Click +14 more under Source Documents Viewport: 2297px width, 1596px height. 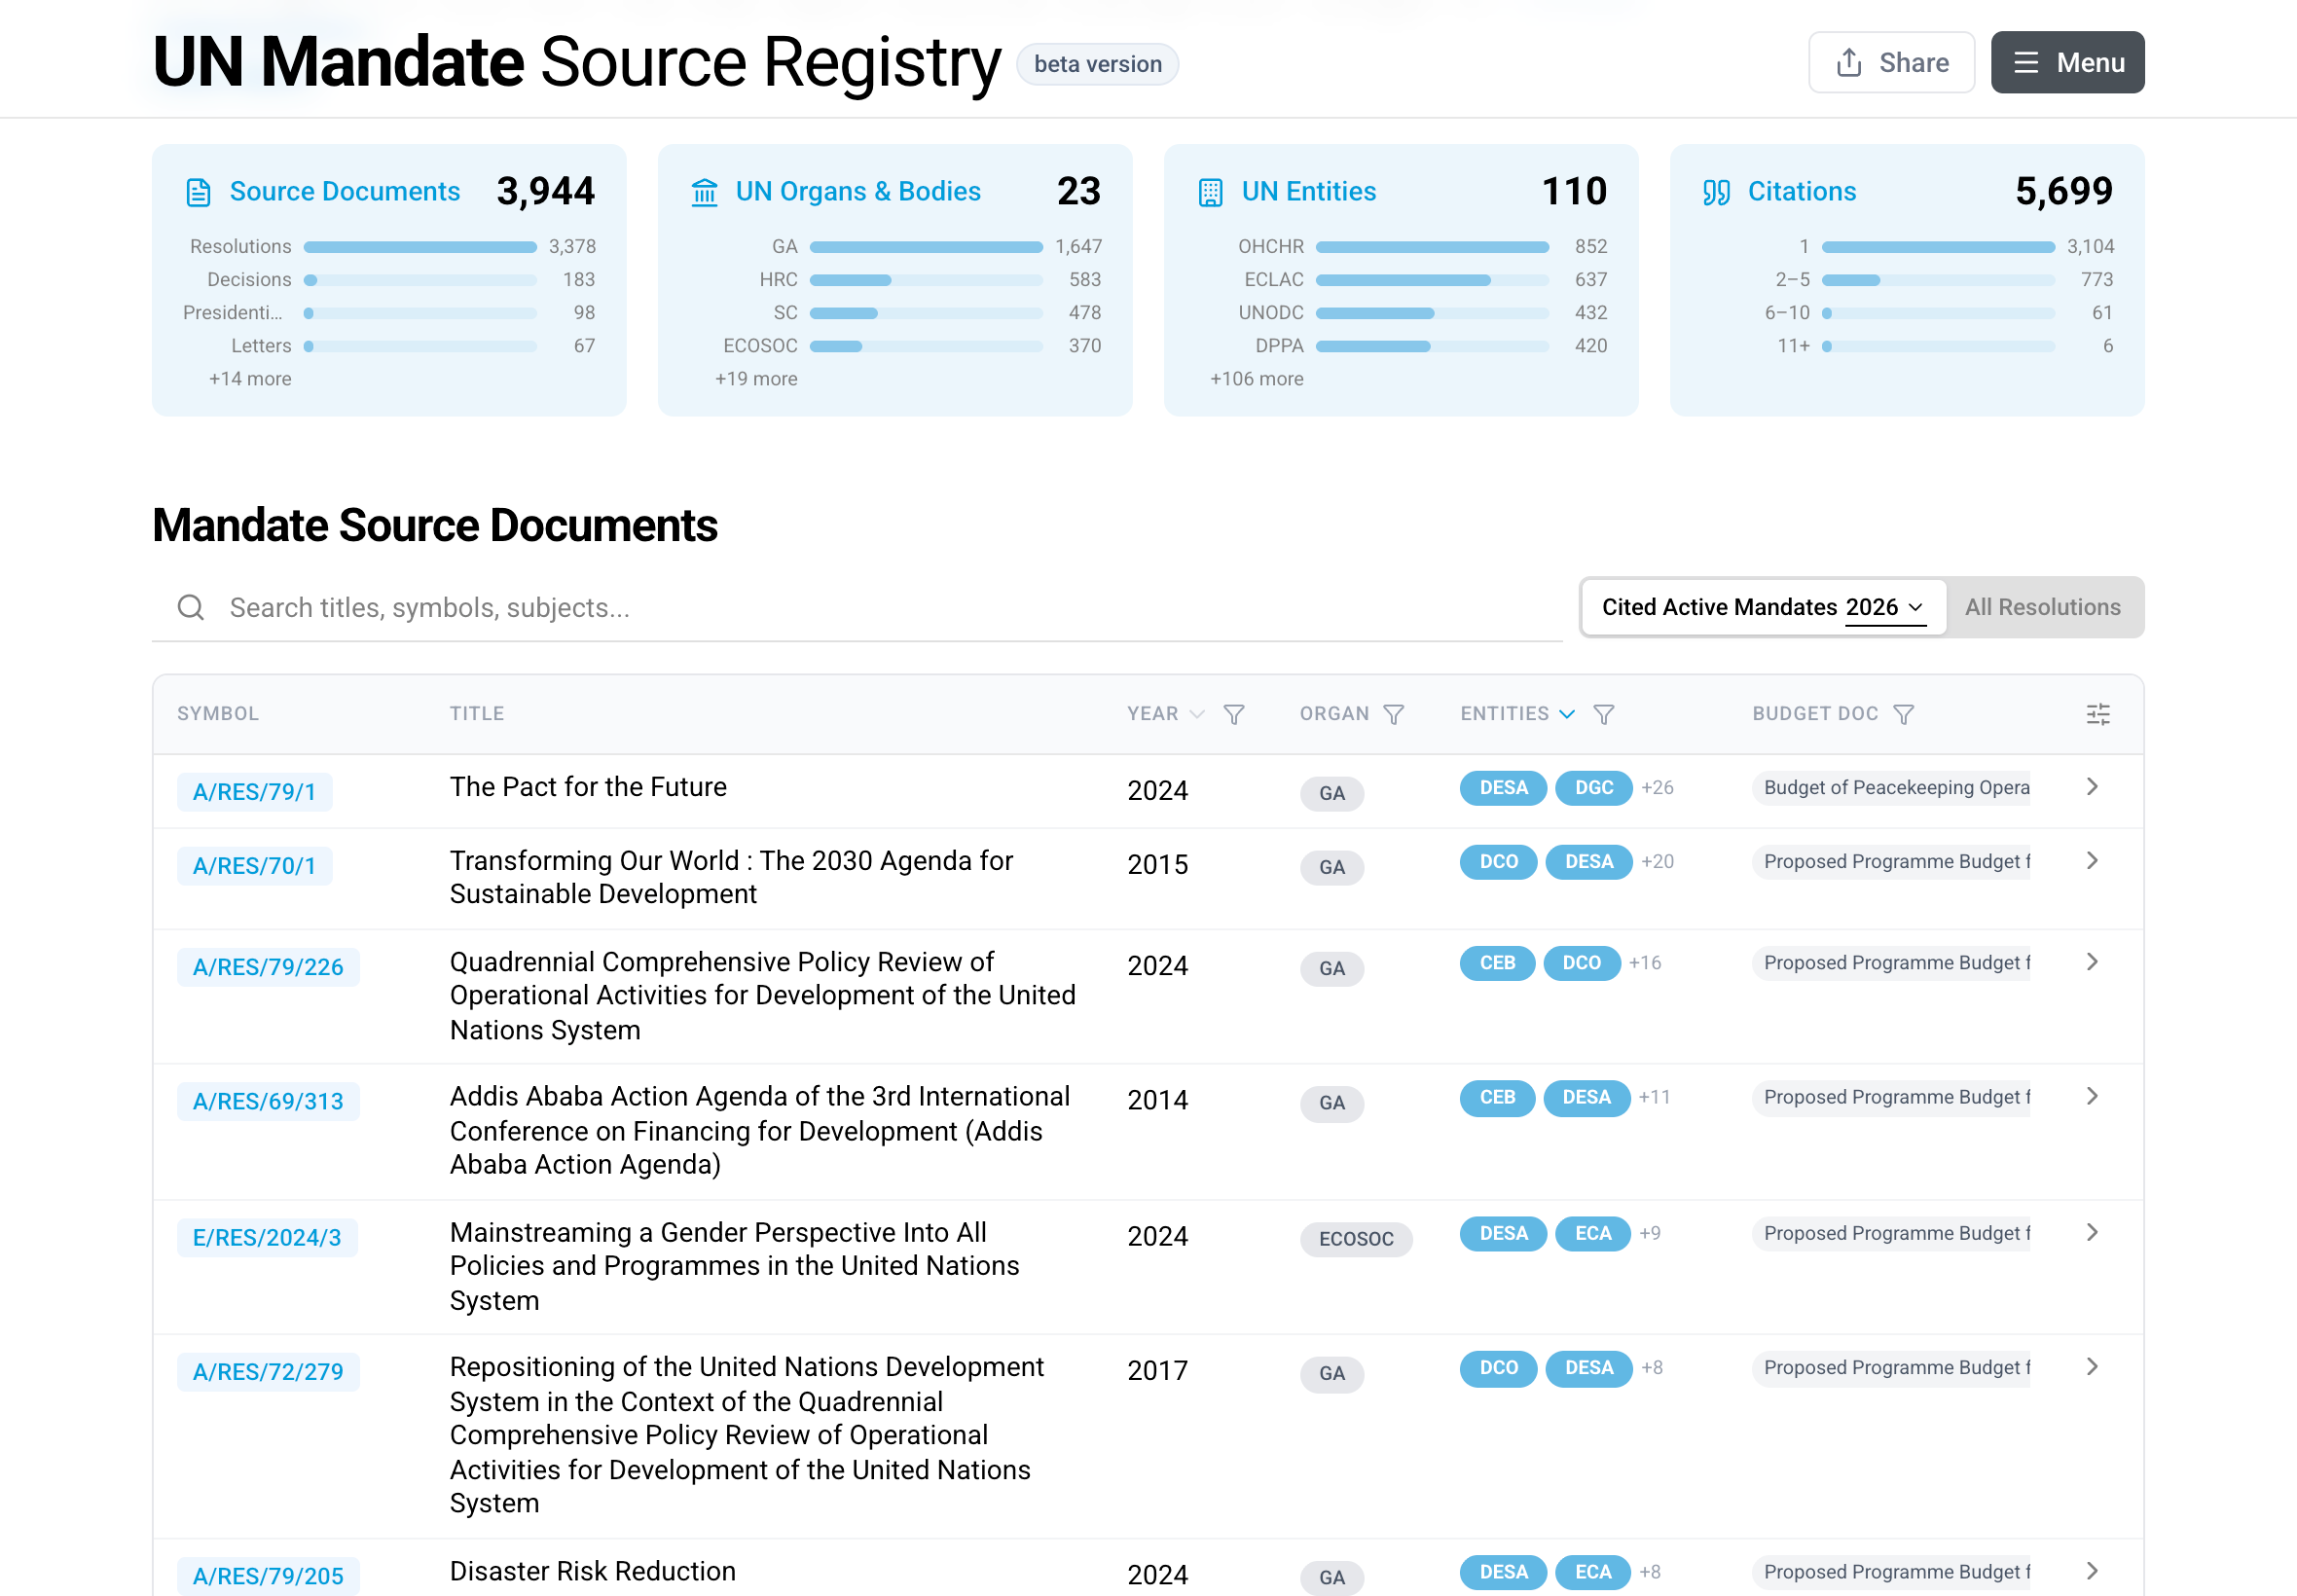[250, 379]
